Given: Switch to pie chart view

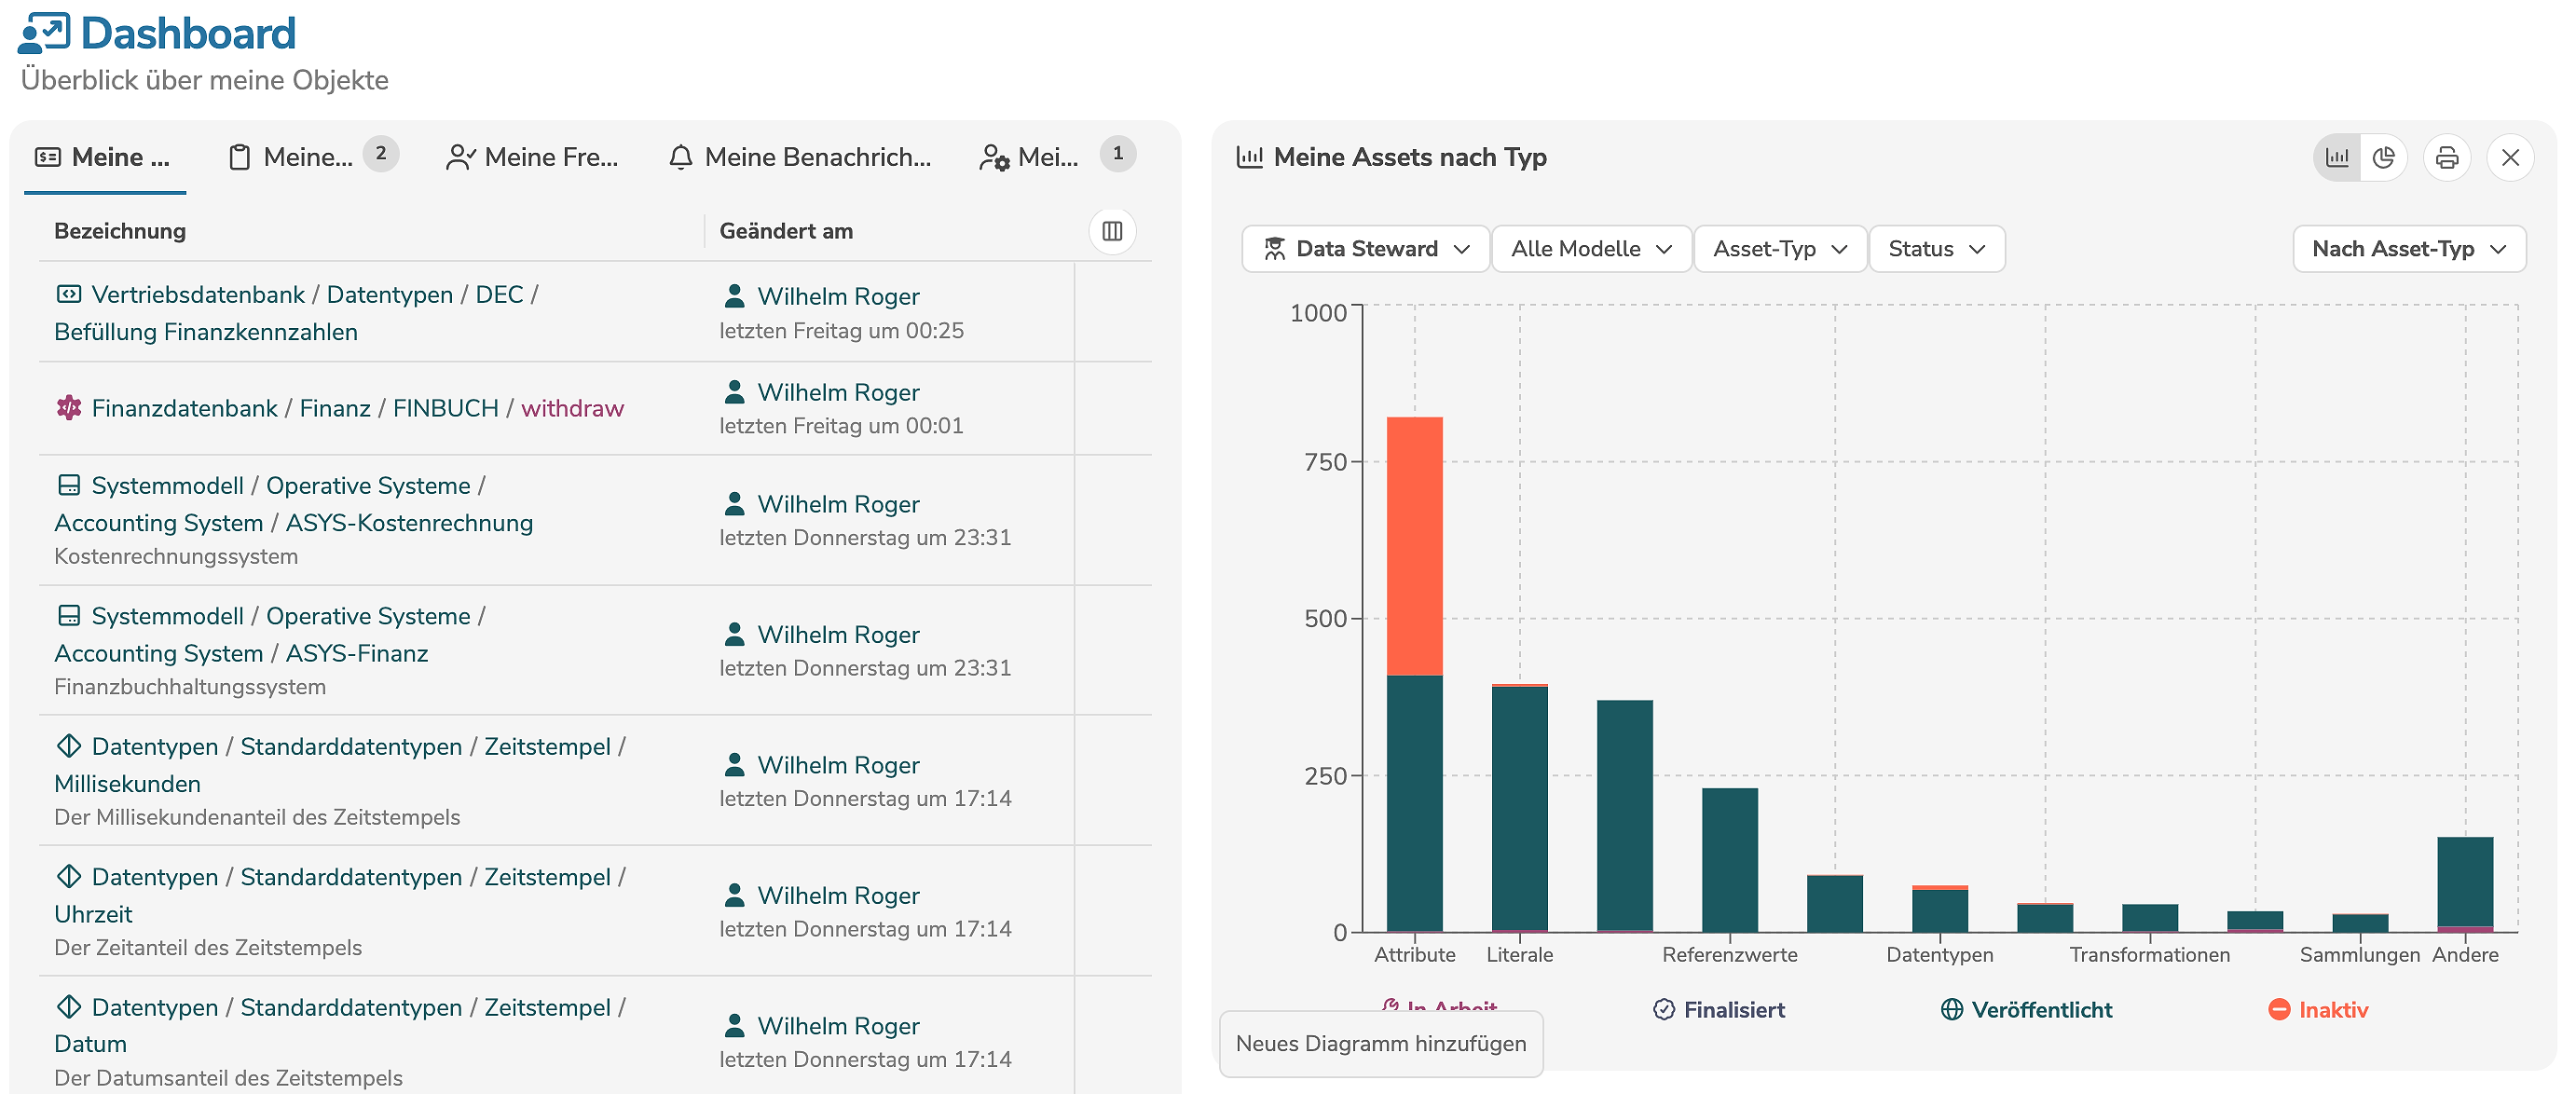Looking at the screenshot, I should pos(2384,157).
